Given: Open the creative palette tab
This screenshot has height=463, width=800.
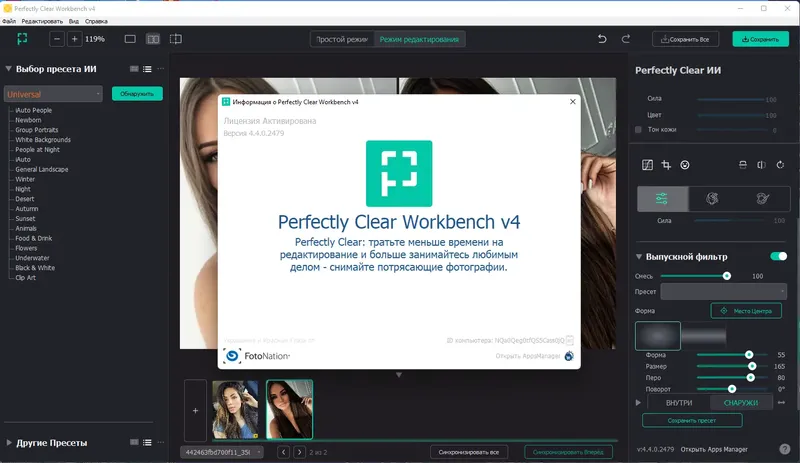Looking at the screenshot, I should tap(763, 199).
